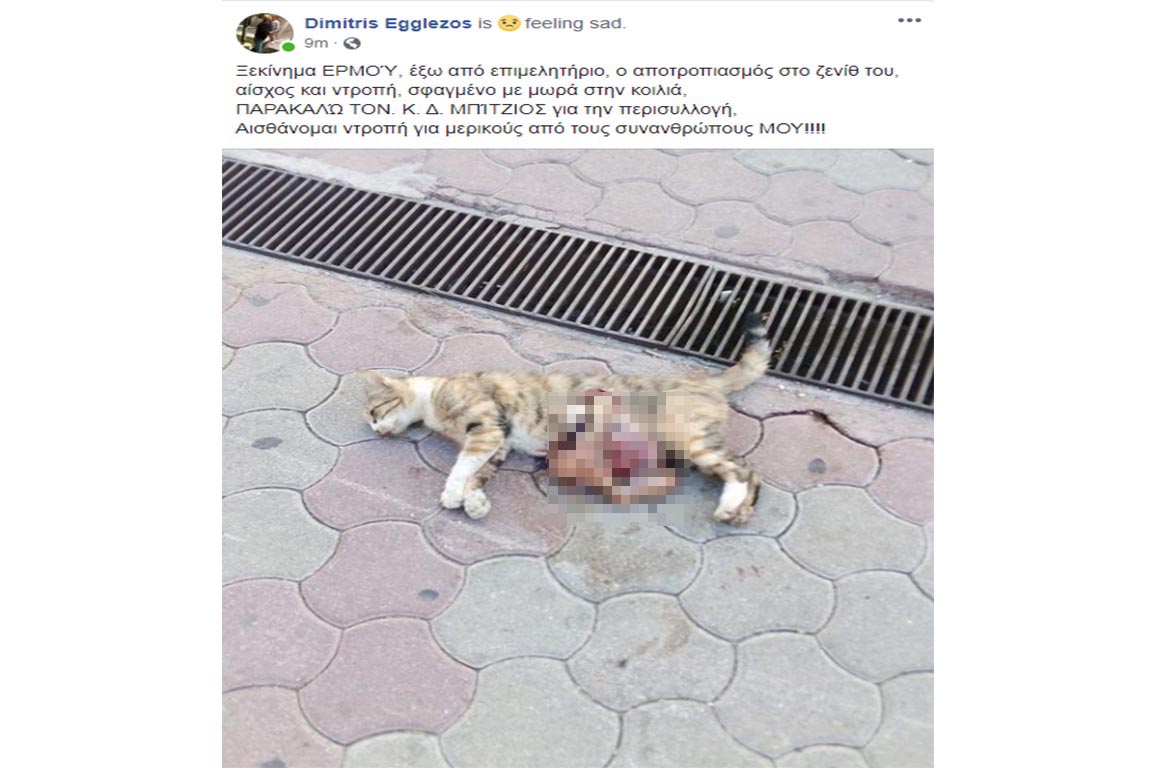Screen dimensions: 1155x768
Task: Click the blurred area of the photo
Action: (617, 453)
